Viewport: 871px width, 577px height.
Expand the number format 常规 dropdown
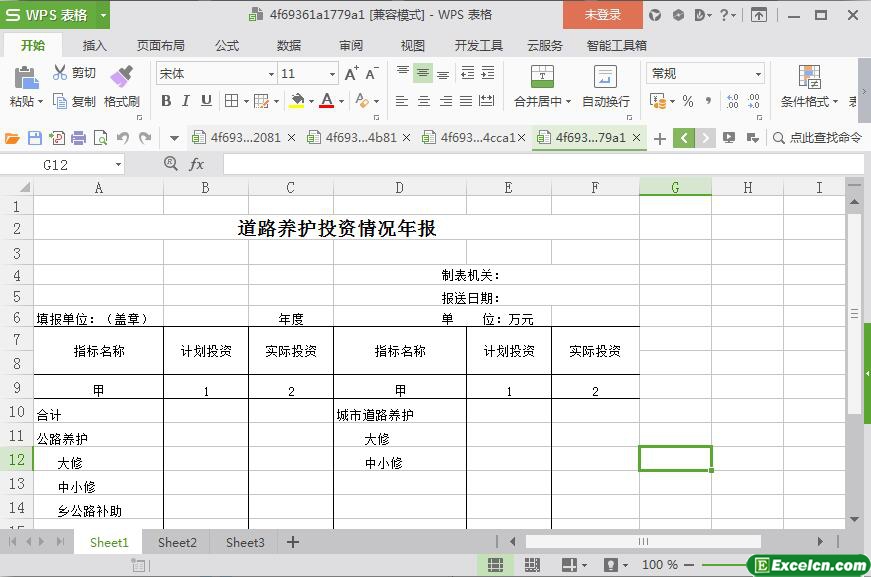pos(758,74)
